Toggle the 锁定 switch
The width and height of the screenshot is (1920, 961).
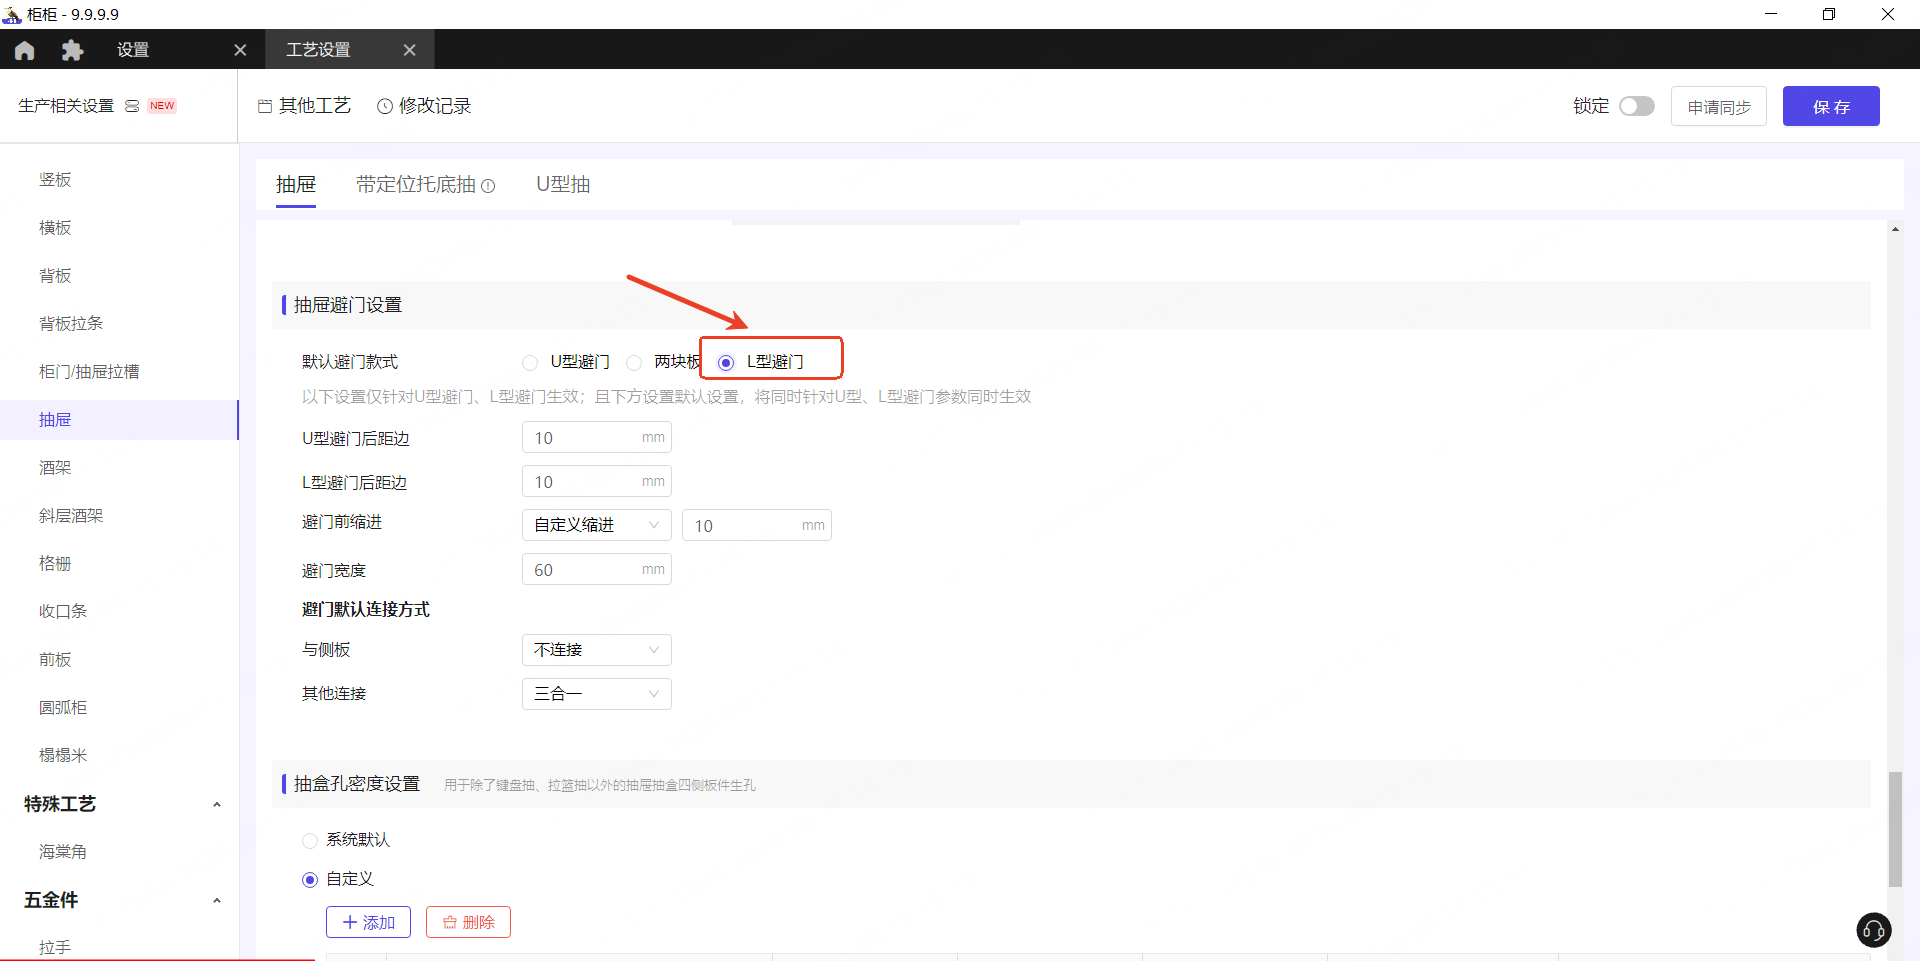pos(1637,106)
